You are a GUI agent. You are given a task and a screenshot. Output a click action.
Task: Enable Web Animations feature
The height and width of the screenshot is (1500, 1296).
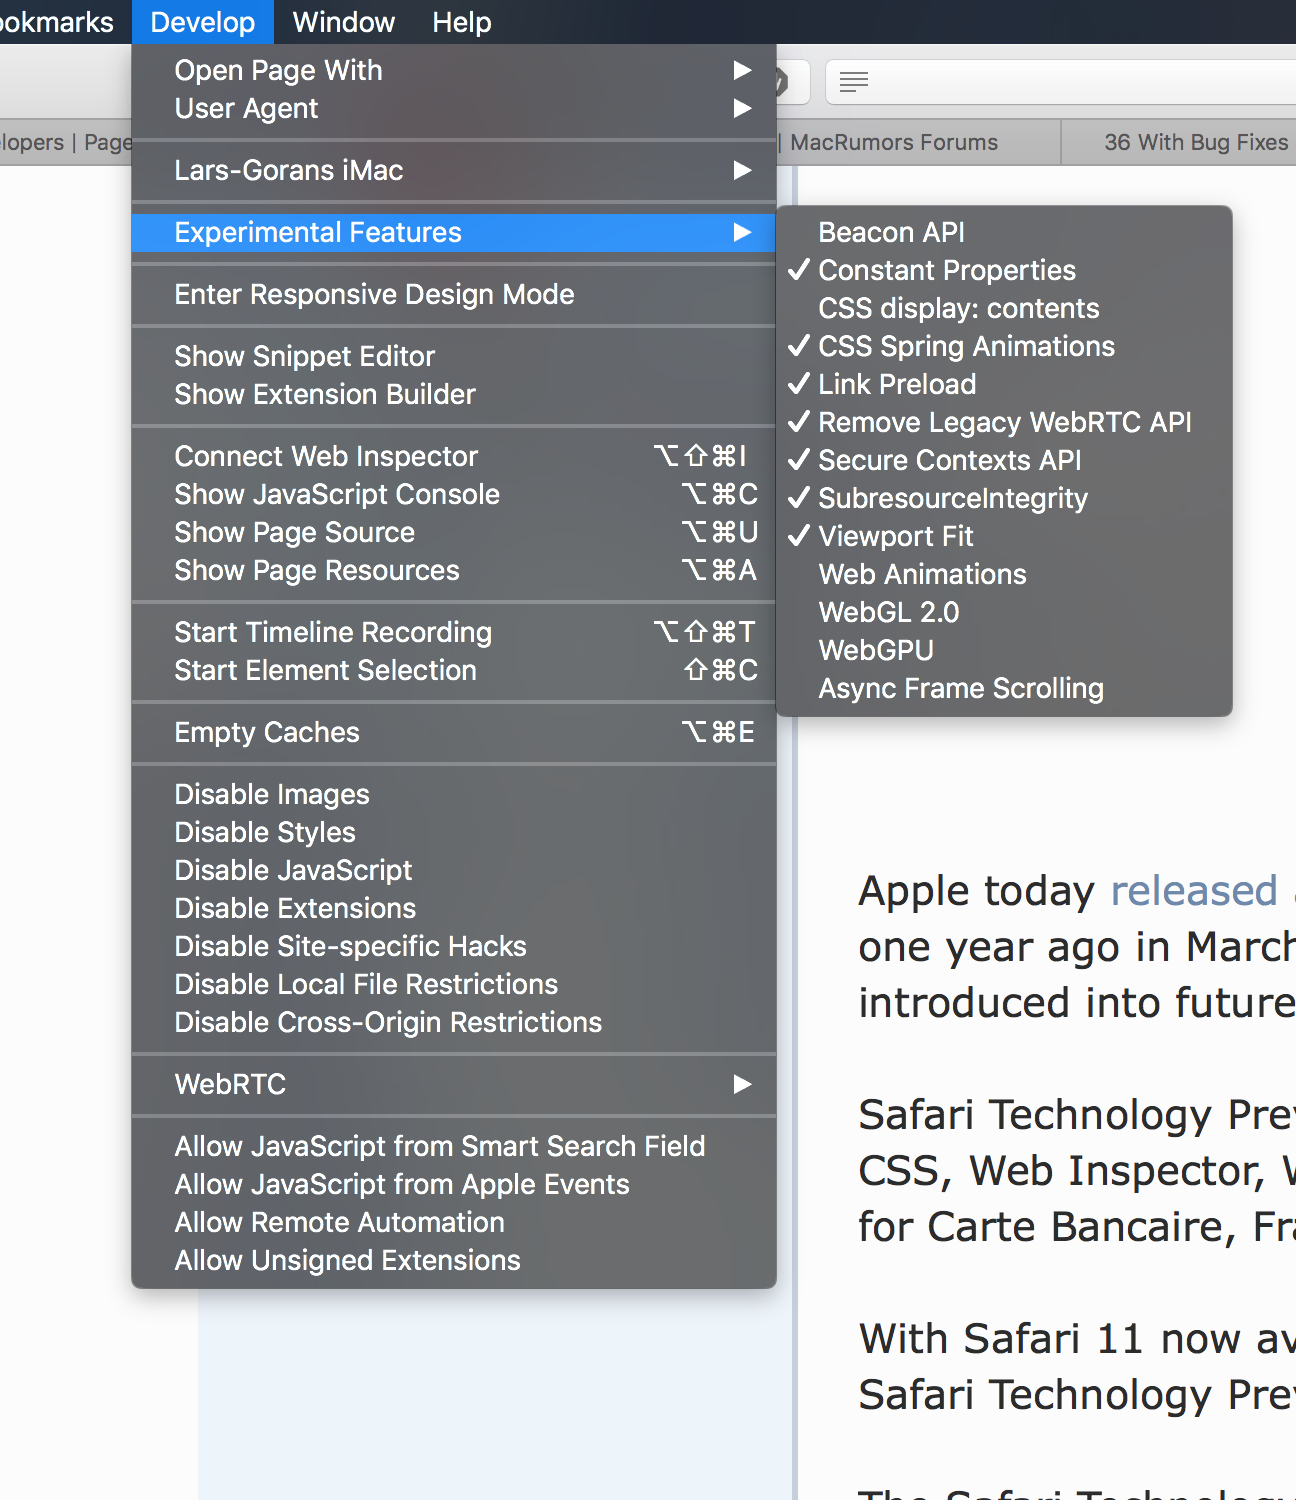point(1004,574)
